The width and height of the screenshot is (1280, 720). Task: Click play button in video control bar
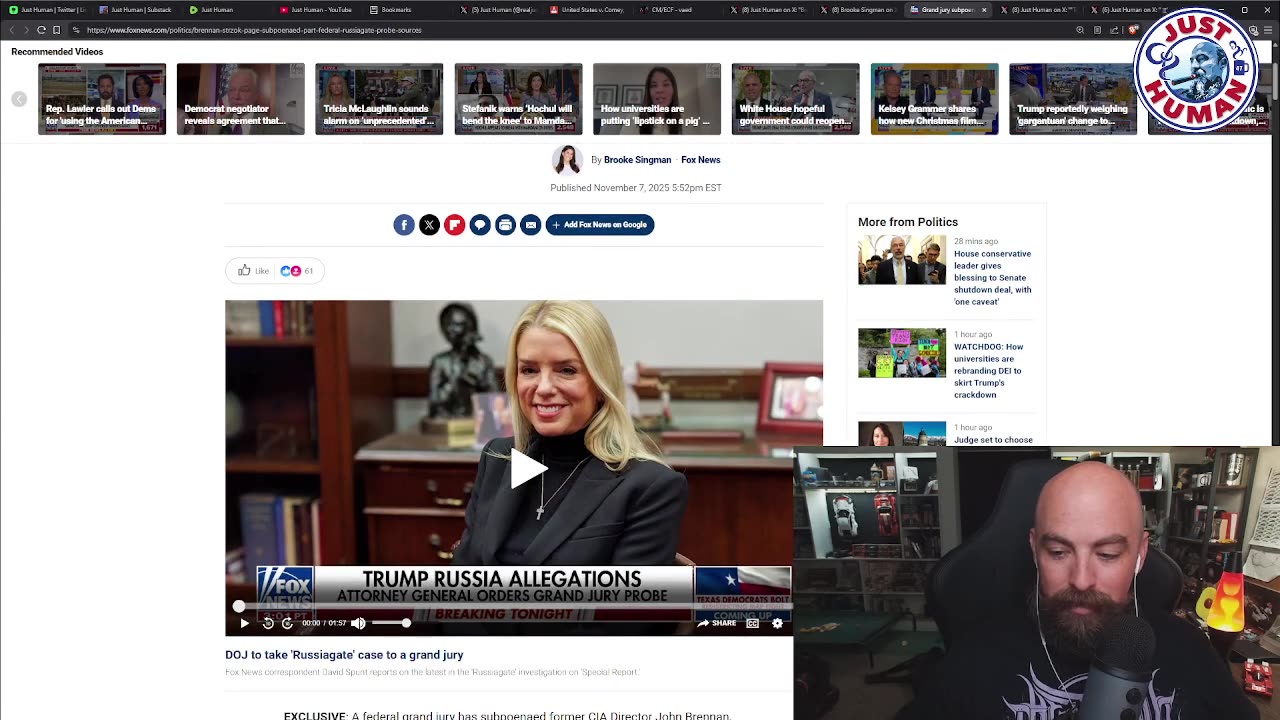pos(244,623)
